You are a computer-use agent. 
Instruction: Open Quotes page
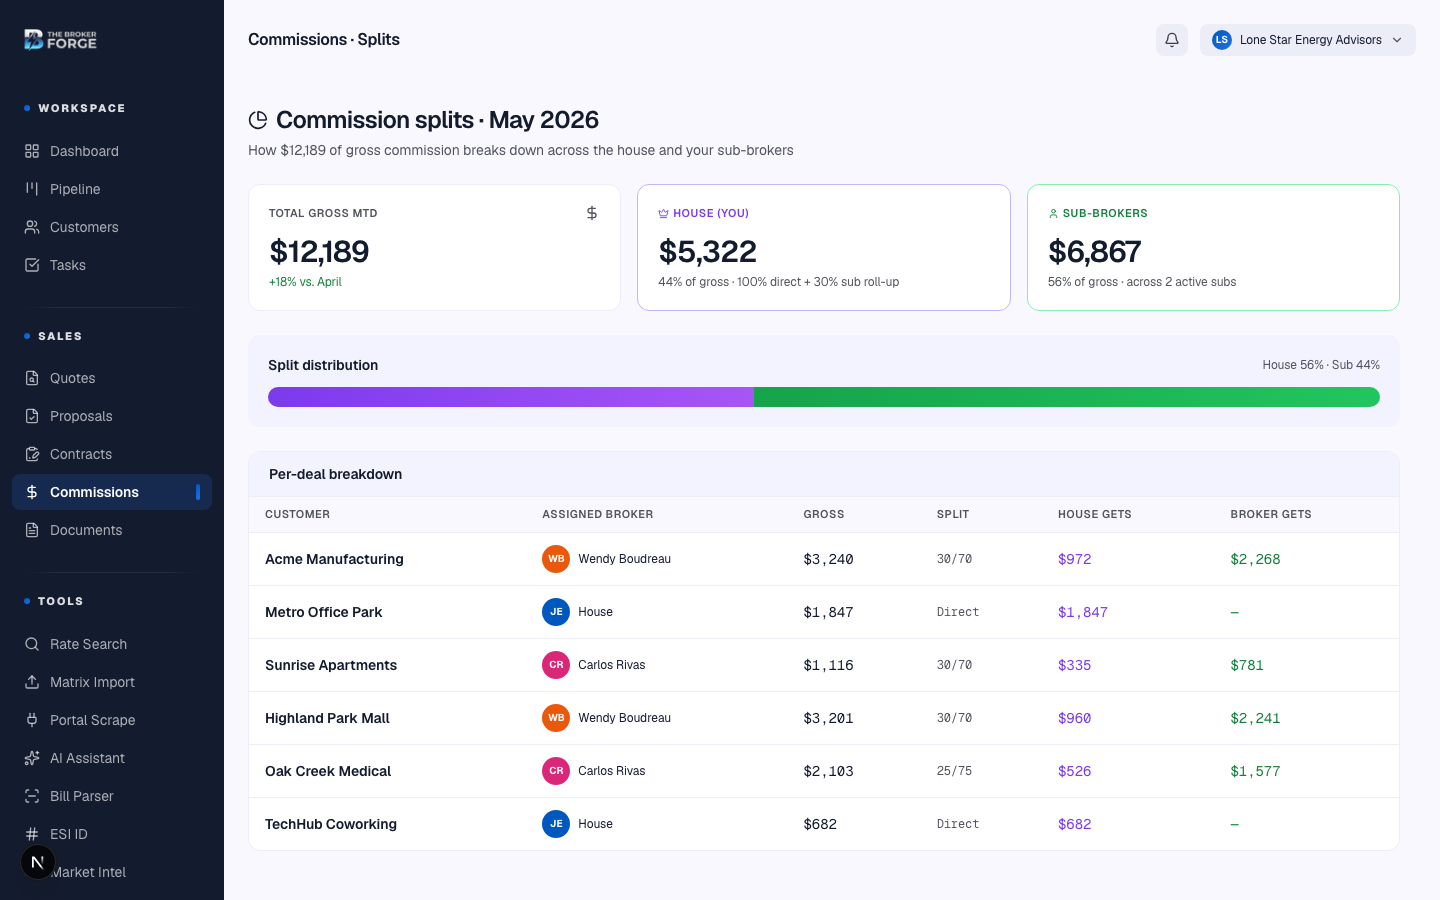point(112,378)
